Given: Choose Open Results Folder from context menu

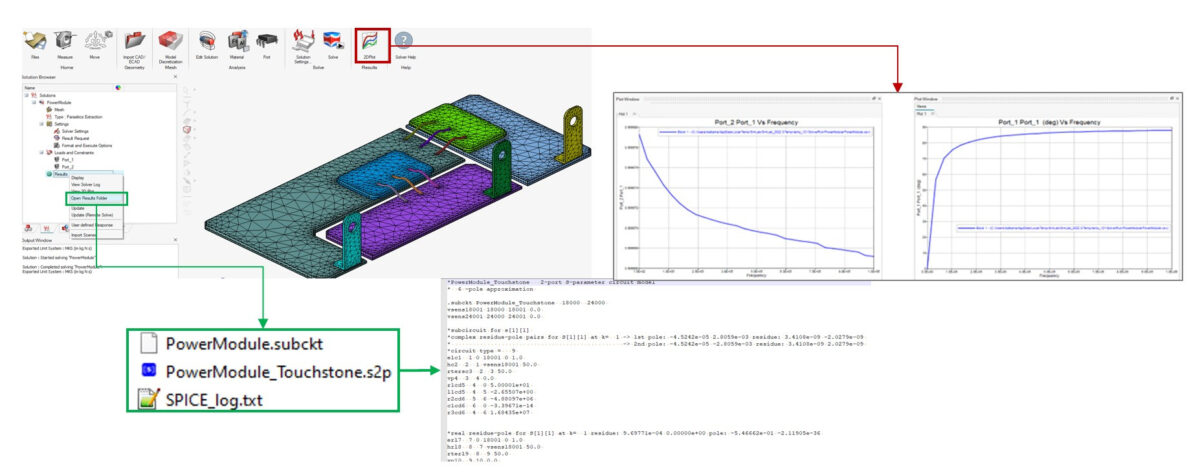Looking at the screenshot, I should 97,198.
